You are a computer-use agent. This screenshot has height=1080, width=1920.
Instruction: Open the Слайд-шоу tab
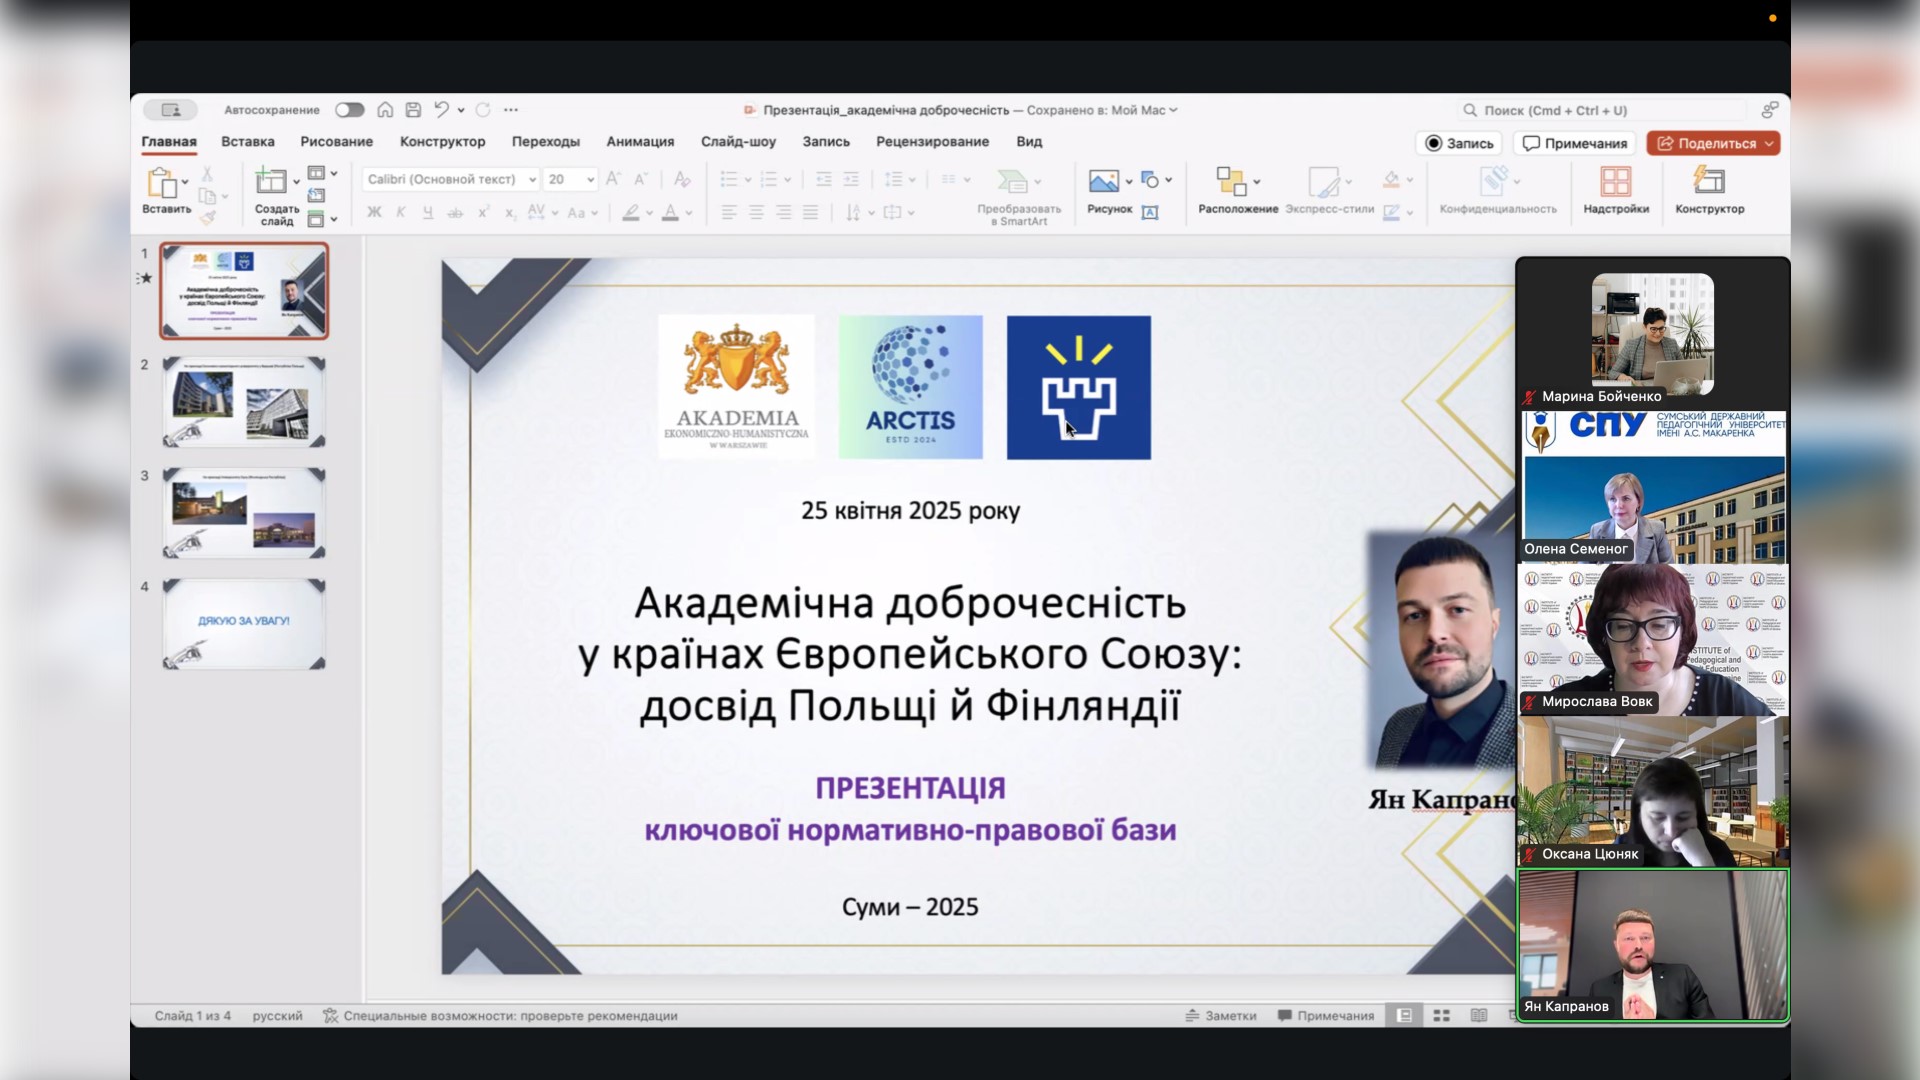click(738, 142)
